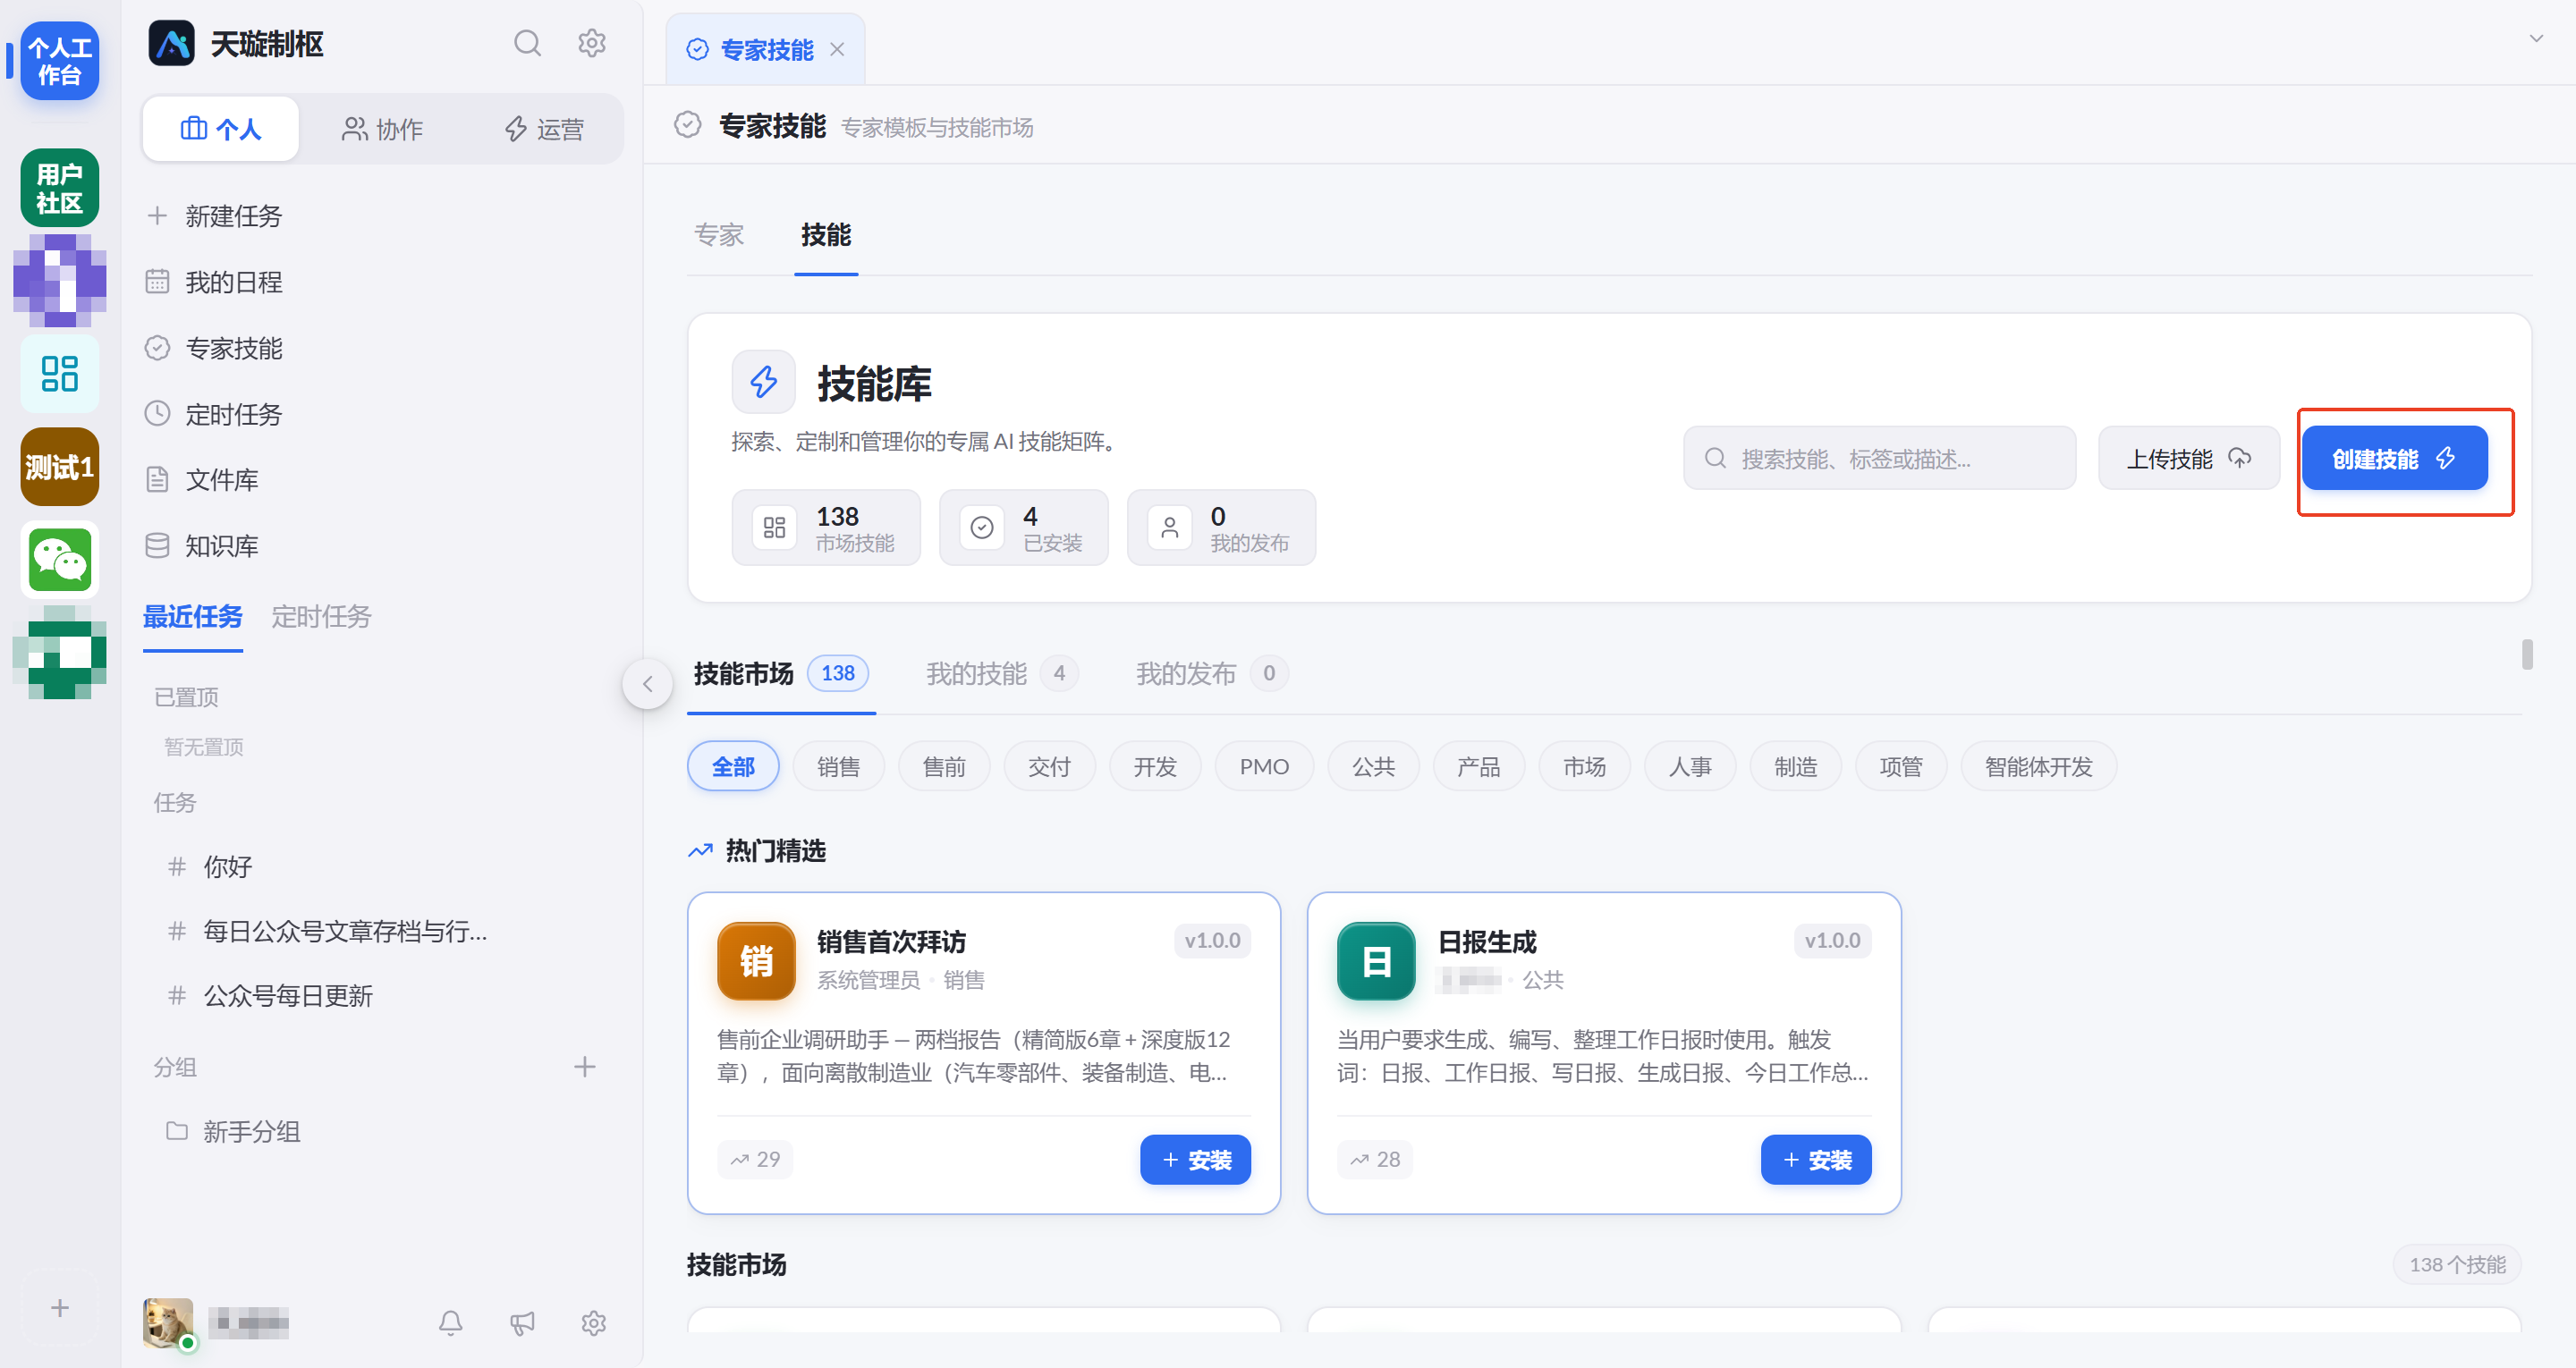2576x1368 pixels.
Task: Open 文件库 in sidebar
Action: tap(382, 480)
